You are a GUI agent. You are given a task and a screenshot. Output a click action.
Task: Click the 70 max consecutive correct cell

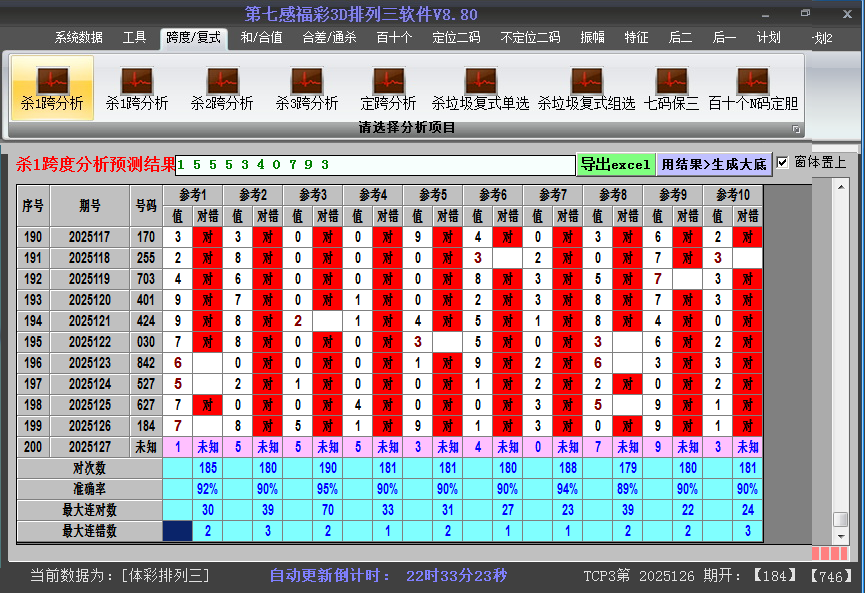(328, 510)
